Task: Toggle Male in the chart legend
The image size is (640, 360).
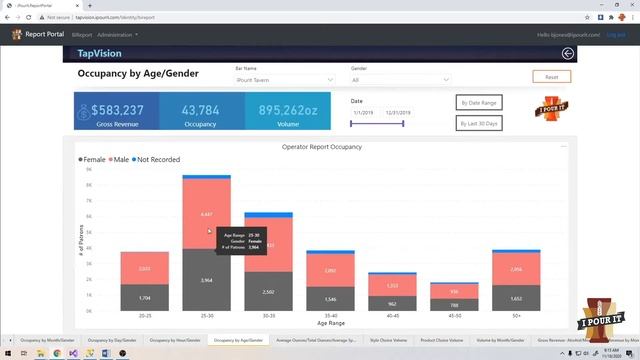Action: click(119, 160)
